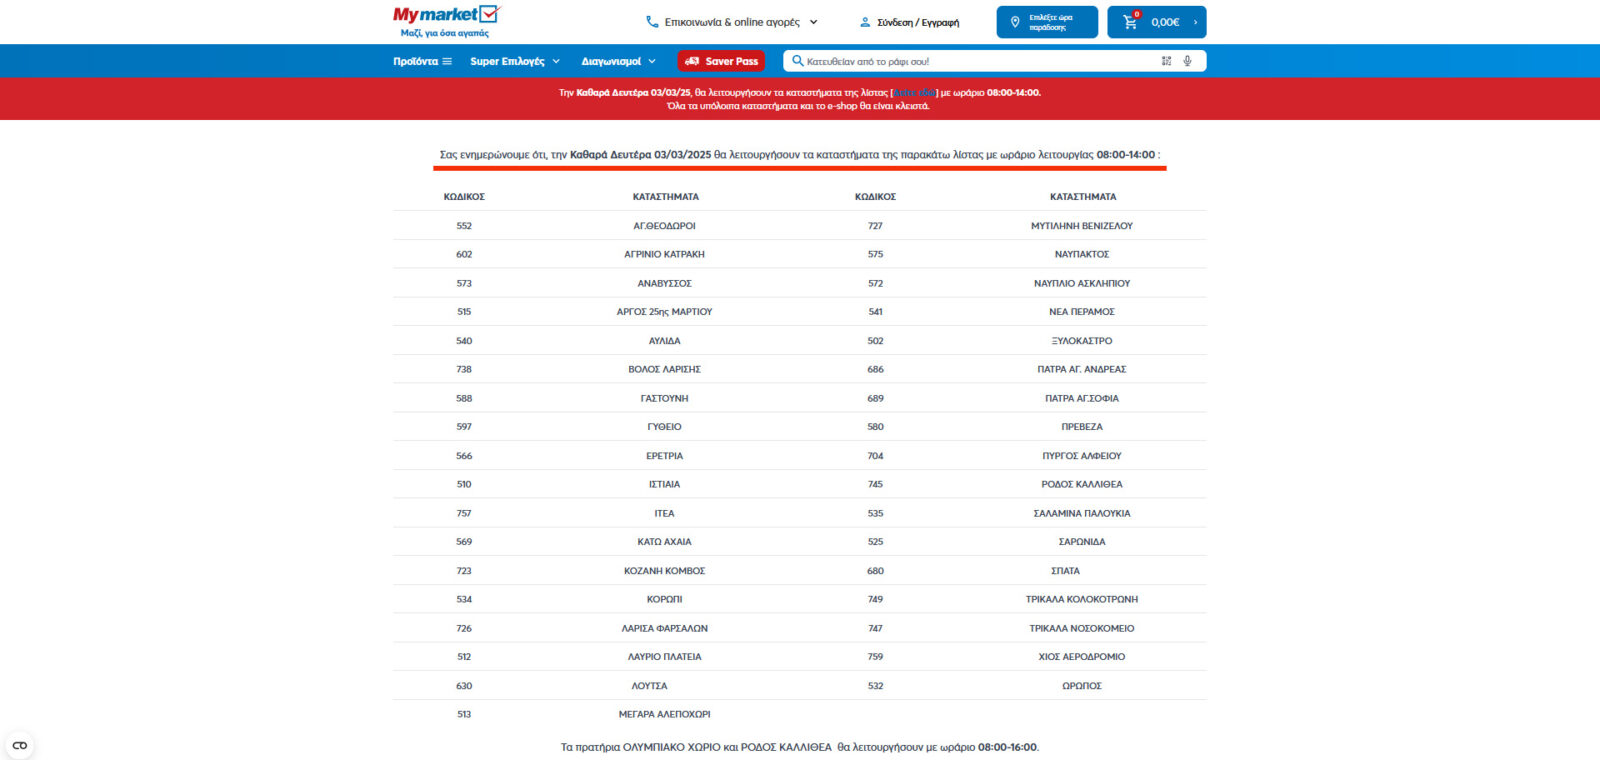Select store ΓΥΘΕΙΟ

coord(664,427)
